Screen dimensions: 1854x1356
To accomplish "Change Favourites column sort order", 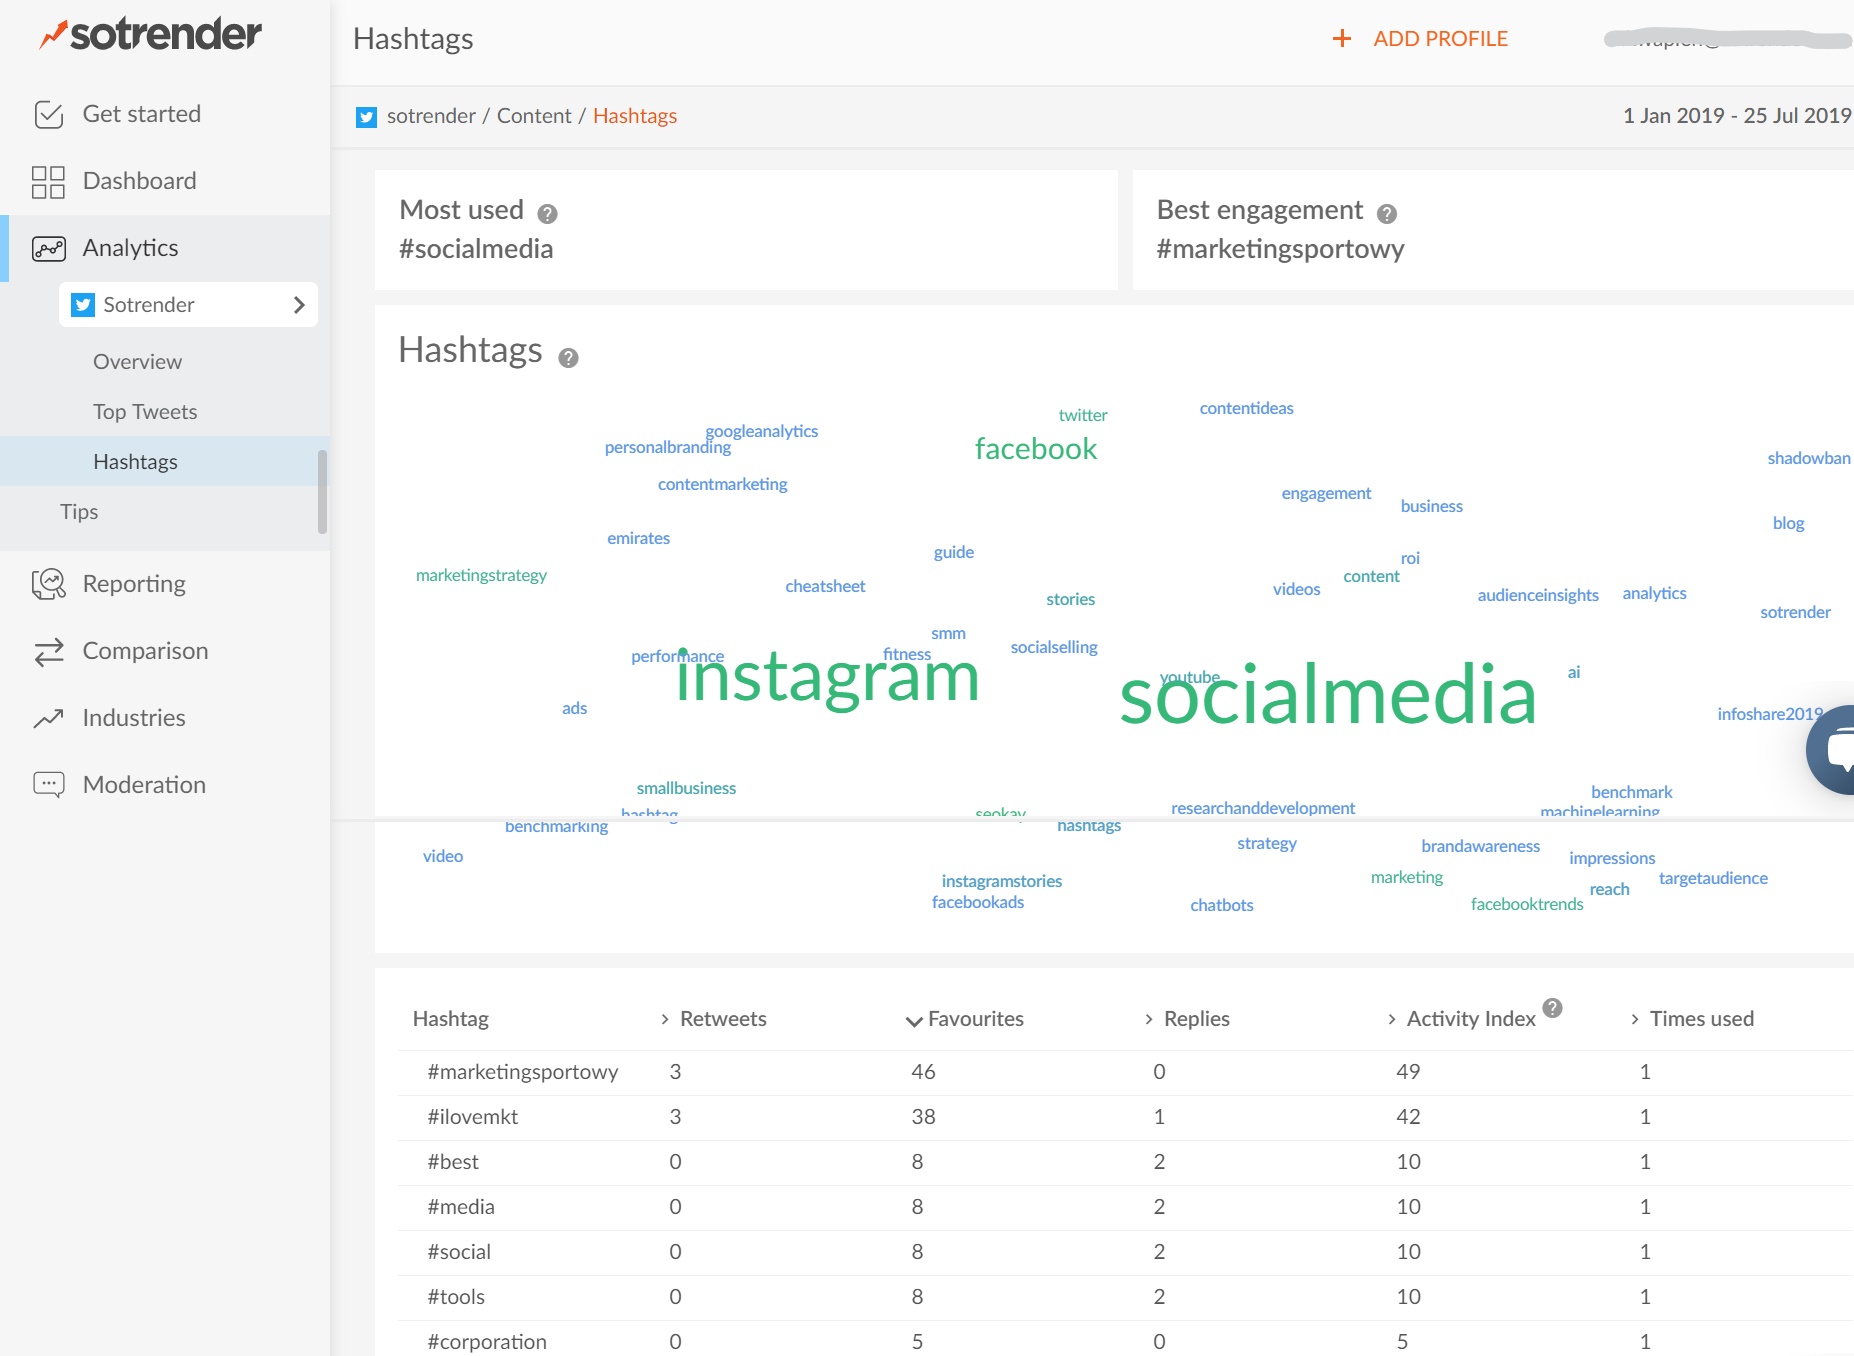I will tap(913, 1021).
